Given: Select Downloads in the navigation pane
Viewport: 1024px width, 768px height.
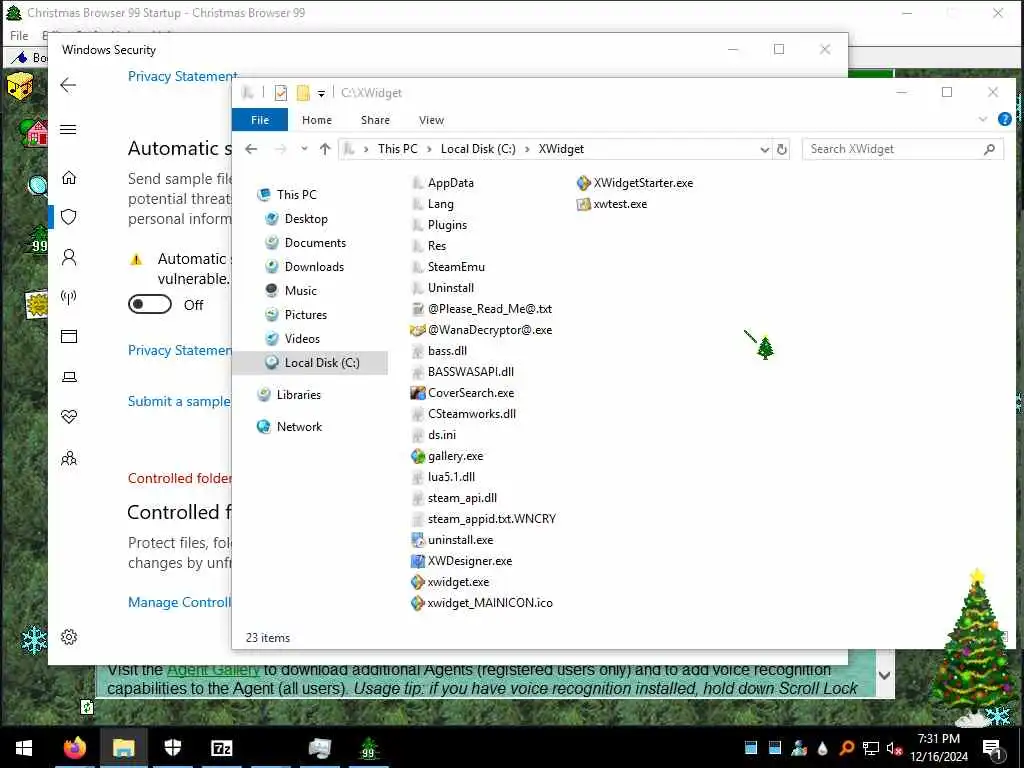Looking at the screenshot, I should (305, 266).
